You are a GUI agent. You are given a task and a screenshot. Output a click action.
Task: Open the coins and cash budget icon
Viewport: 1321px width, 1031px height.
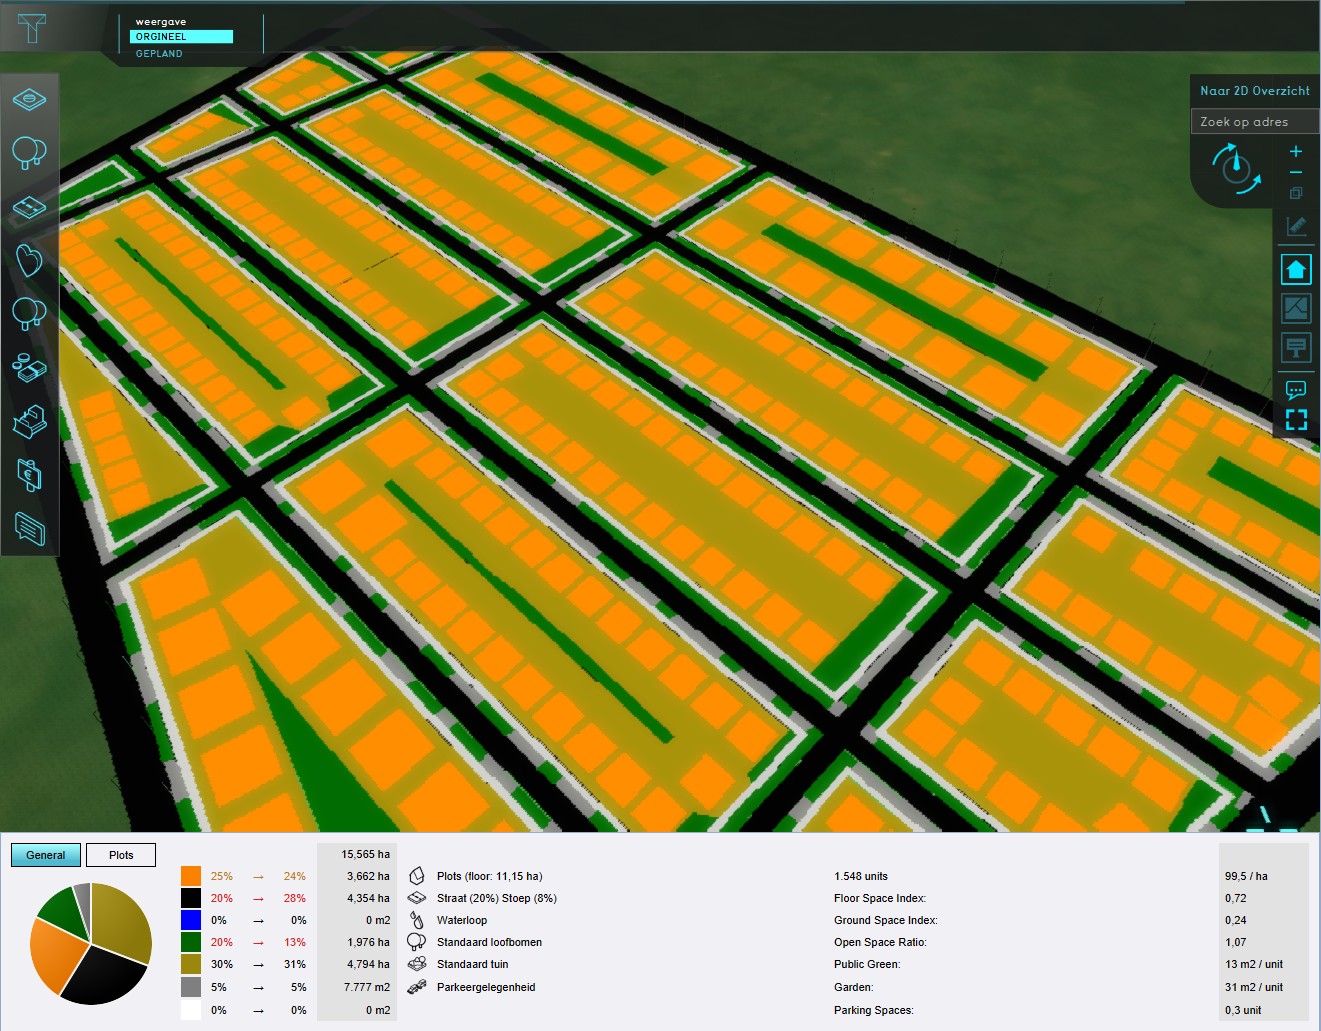[29, 367]
